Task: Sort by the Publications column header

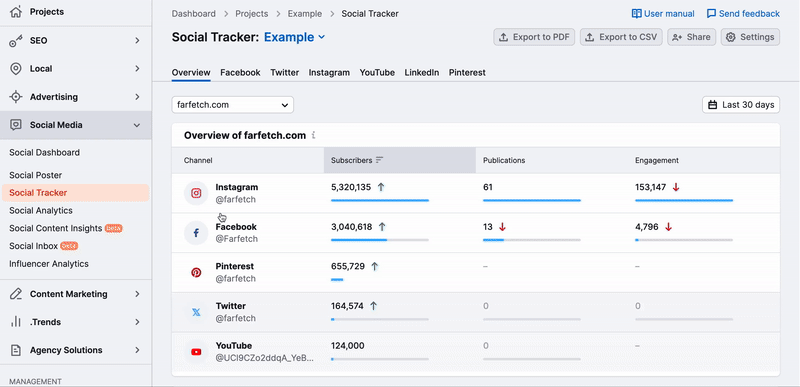Action: point(504,160)
